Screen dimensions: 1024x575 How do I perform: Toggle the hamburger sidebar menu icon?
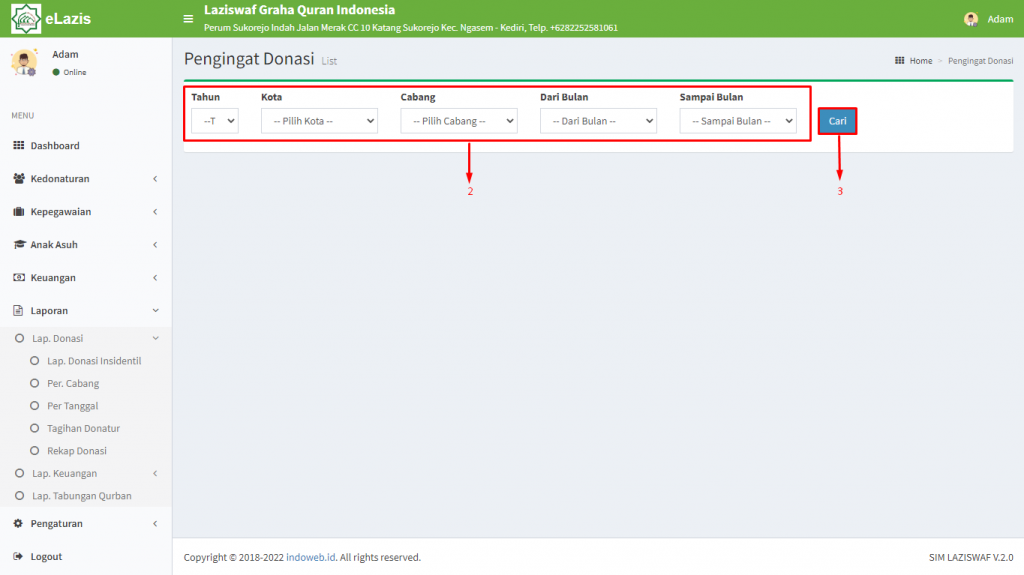(188, 19)
